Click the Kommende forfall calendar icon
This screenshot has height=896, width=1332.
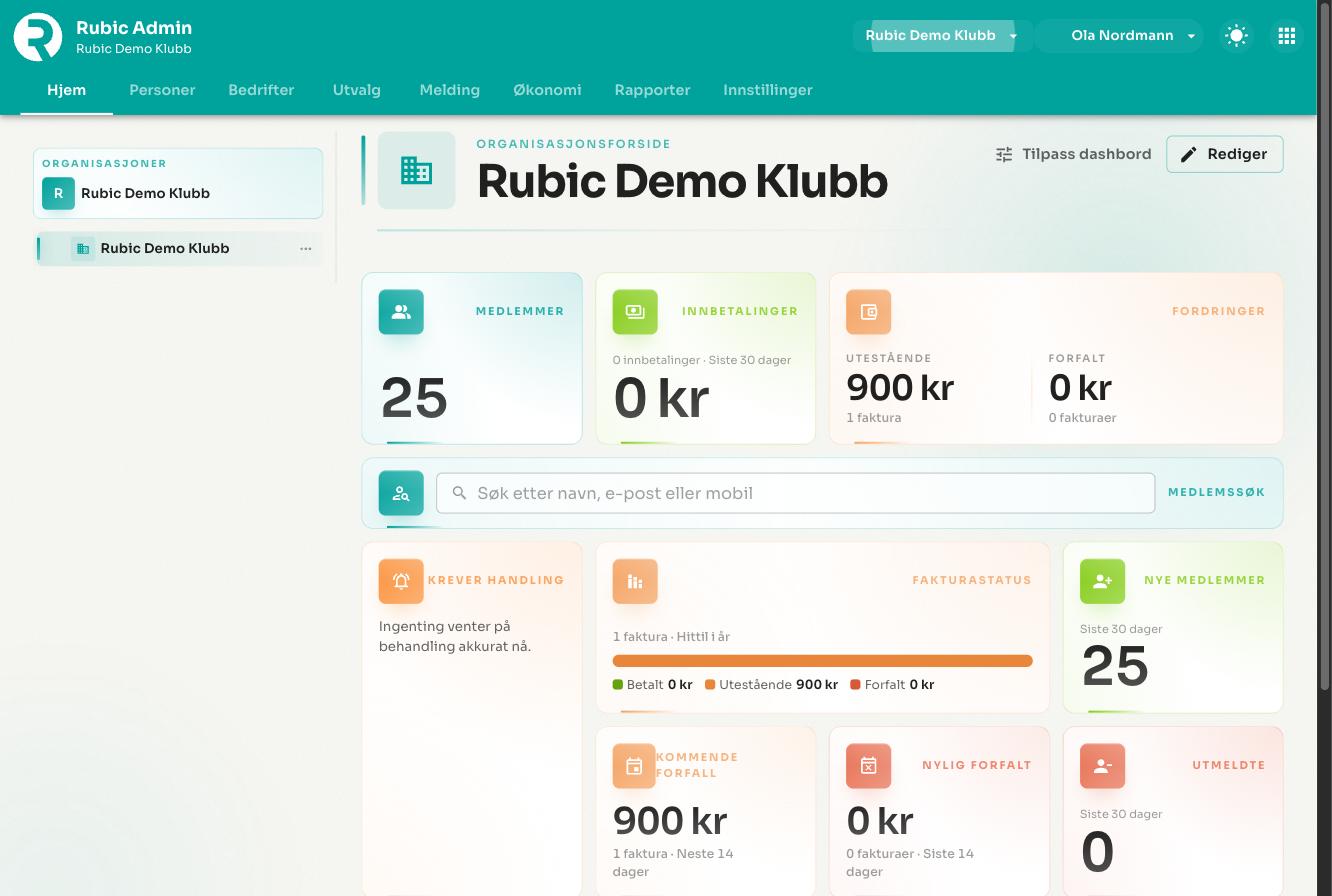point(635,766)
